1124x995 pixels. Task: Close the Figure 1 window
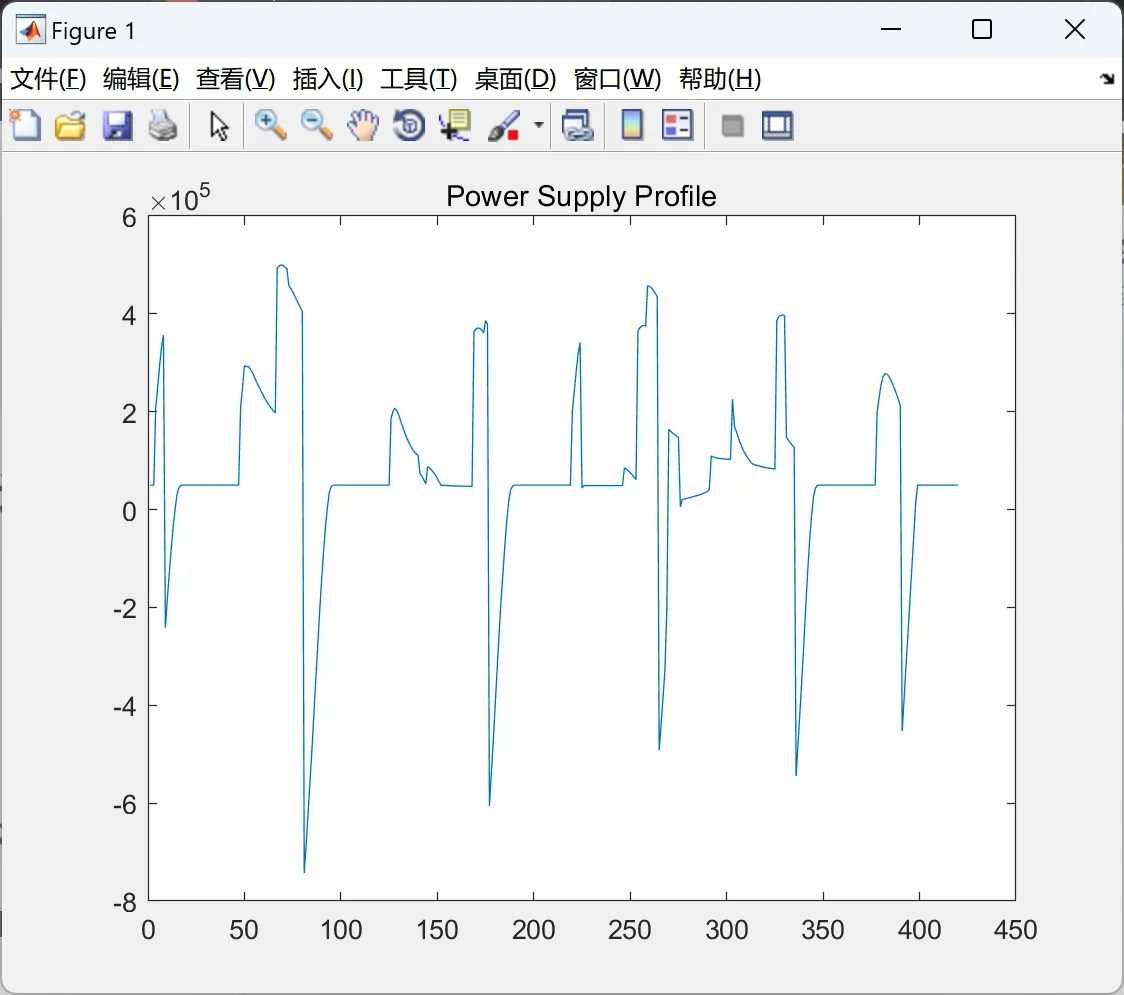click(1075, 29)
